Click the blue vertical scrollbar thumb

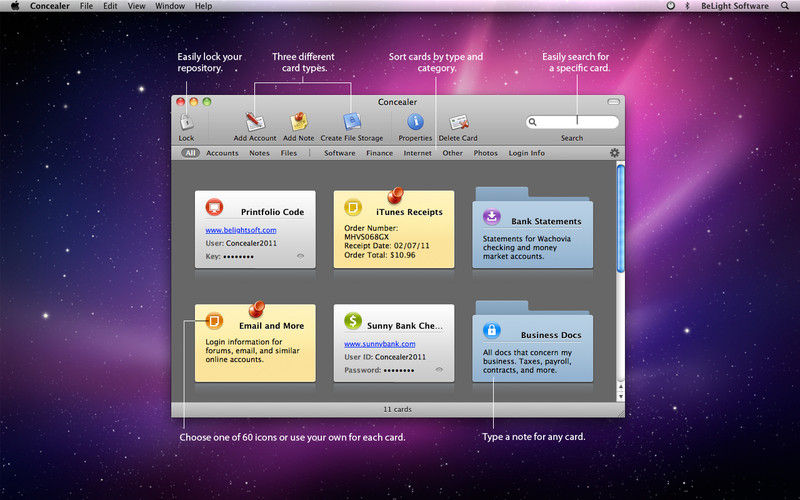pos(621,218)
